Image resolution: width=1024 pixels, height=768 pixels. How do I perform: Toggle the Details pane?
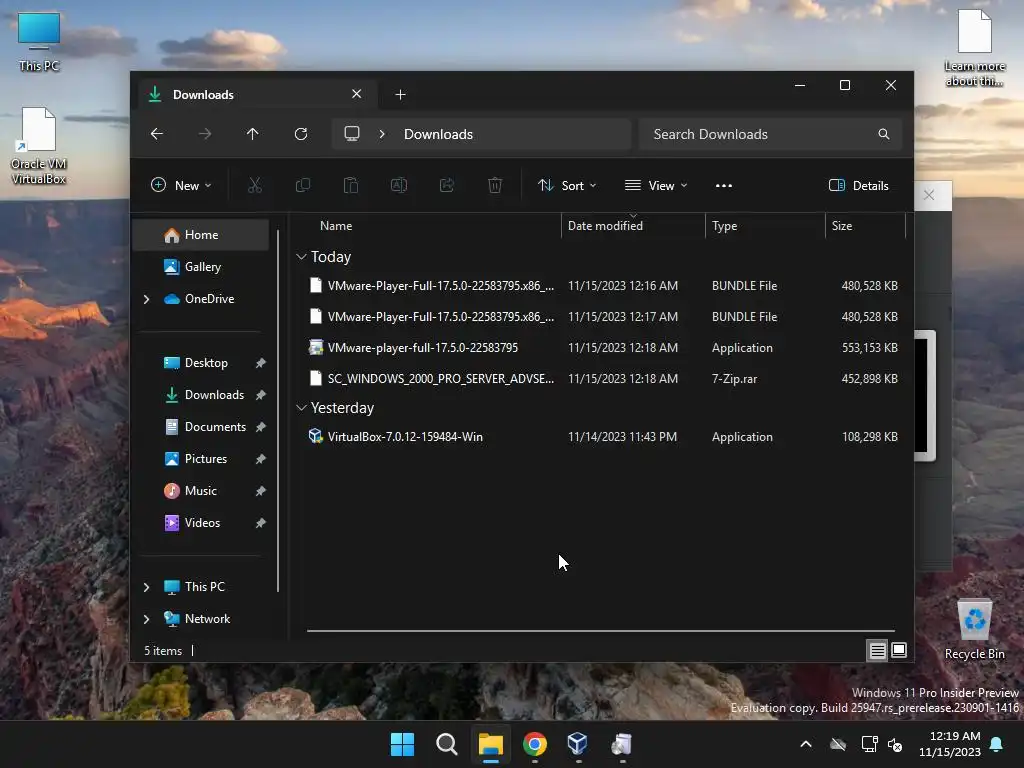point(859,185)
